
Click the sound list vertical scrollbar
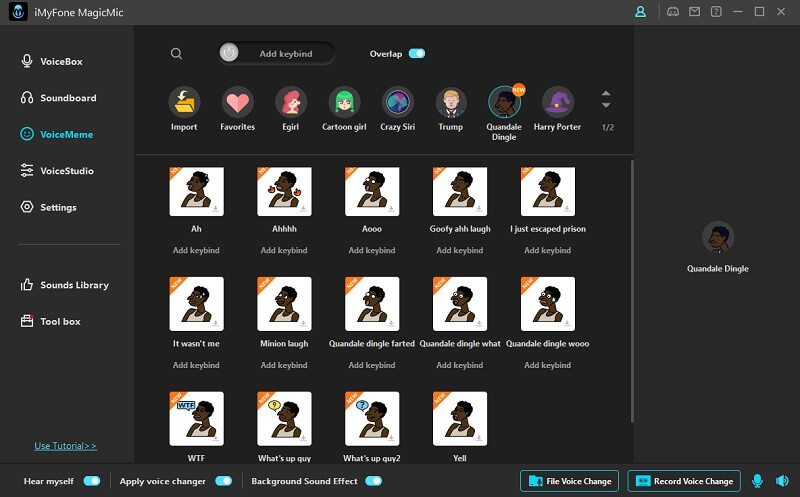tap(632, 291)
